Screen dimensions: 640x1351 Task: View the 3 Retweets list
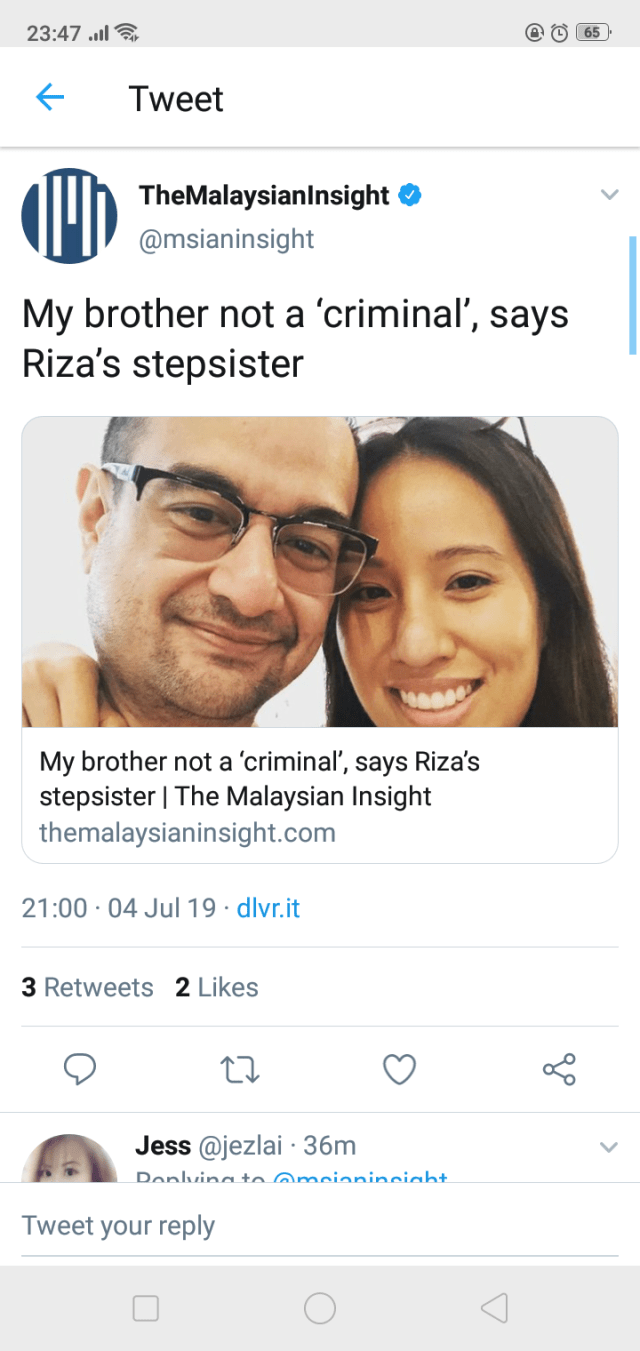(x=88, y=987)
